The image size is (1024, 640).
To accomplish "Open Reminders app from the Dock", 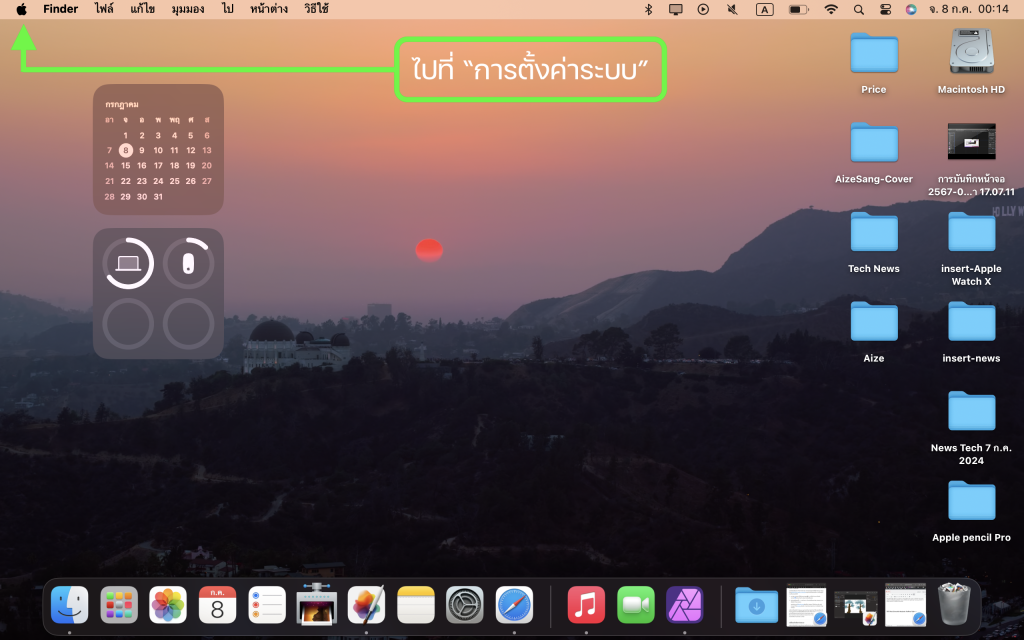I will tap(267, 605).
